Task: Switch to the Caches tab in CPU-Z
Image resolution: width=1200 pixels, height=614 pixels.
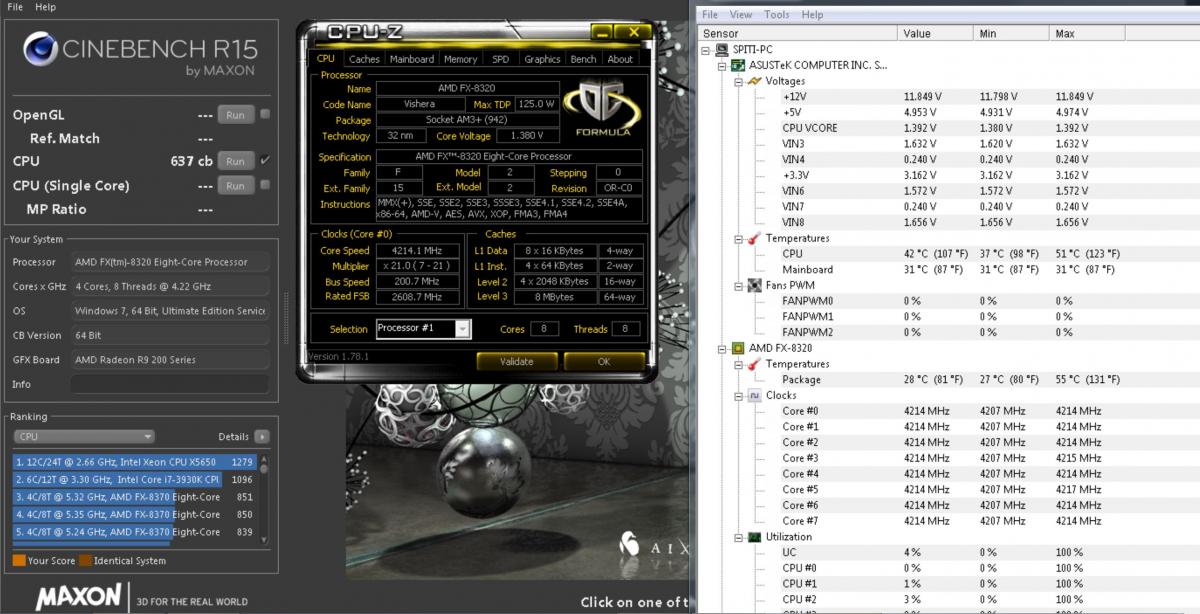Action: pyautogui.click(x=364, y=59)
